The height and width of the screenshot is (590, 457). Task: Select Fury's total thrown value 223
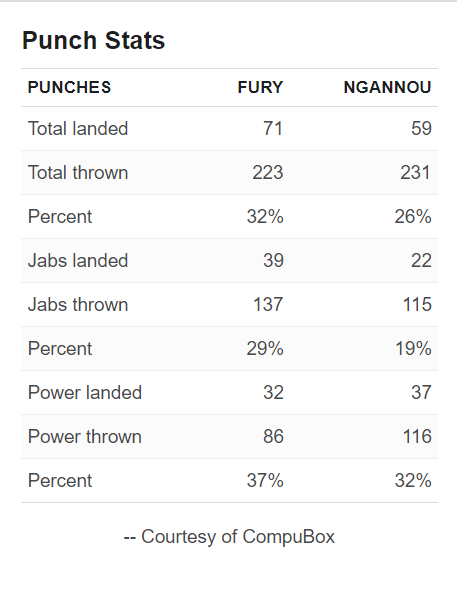point(267,172)
